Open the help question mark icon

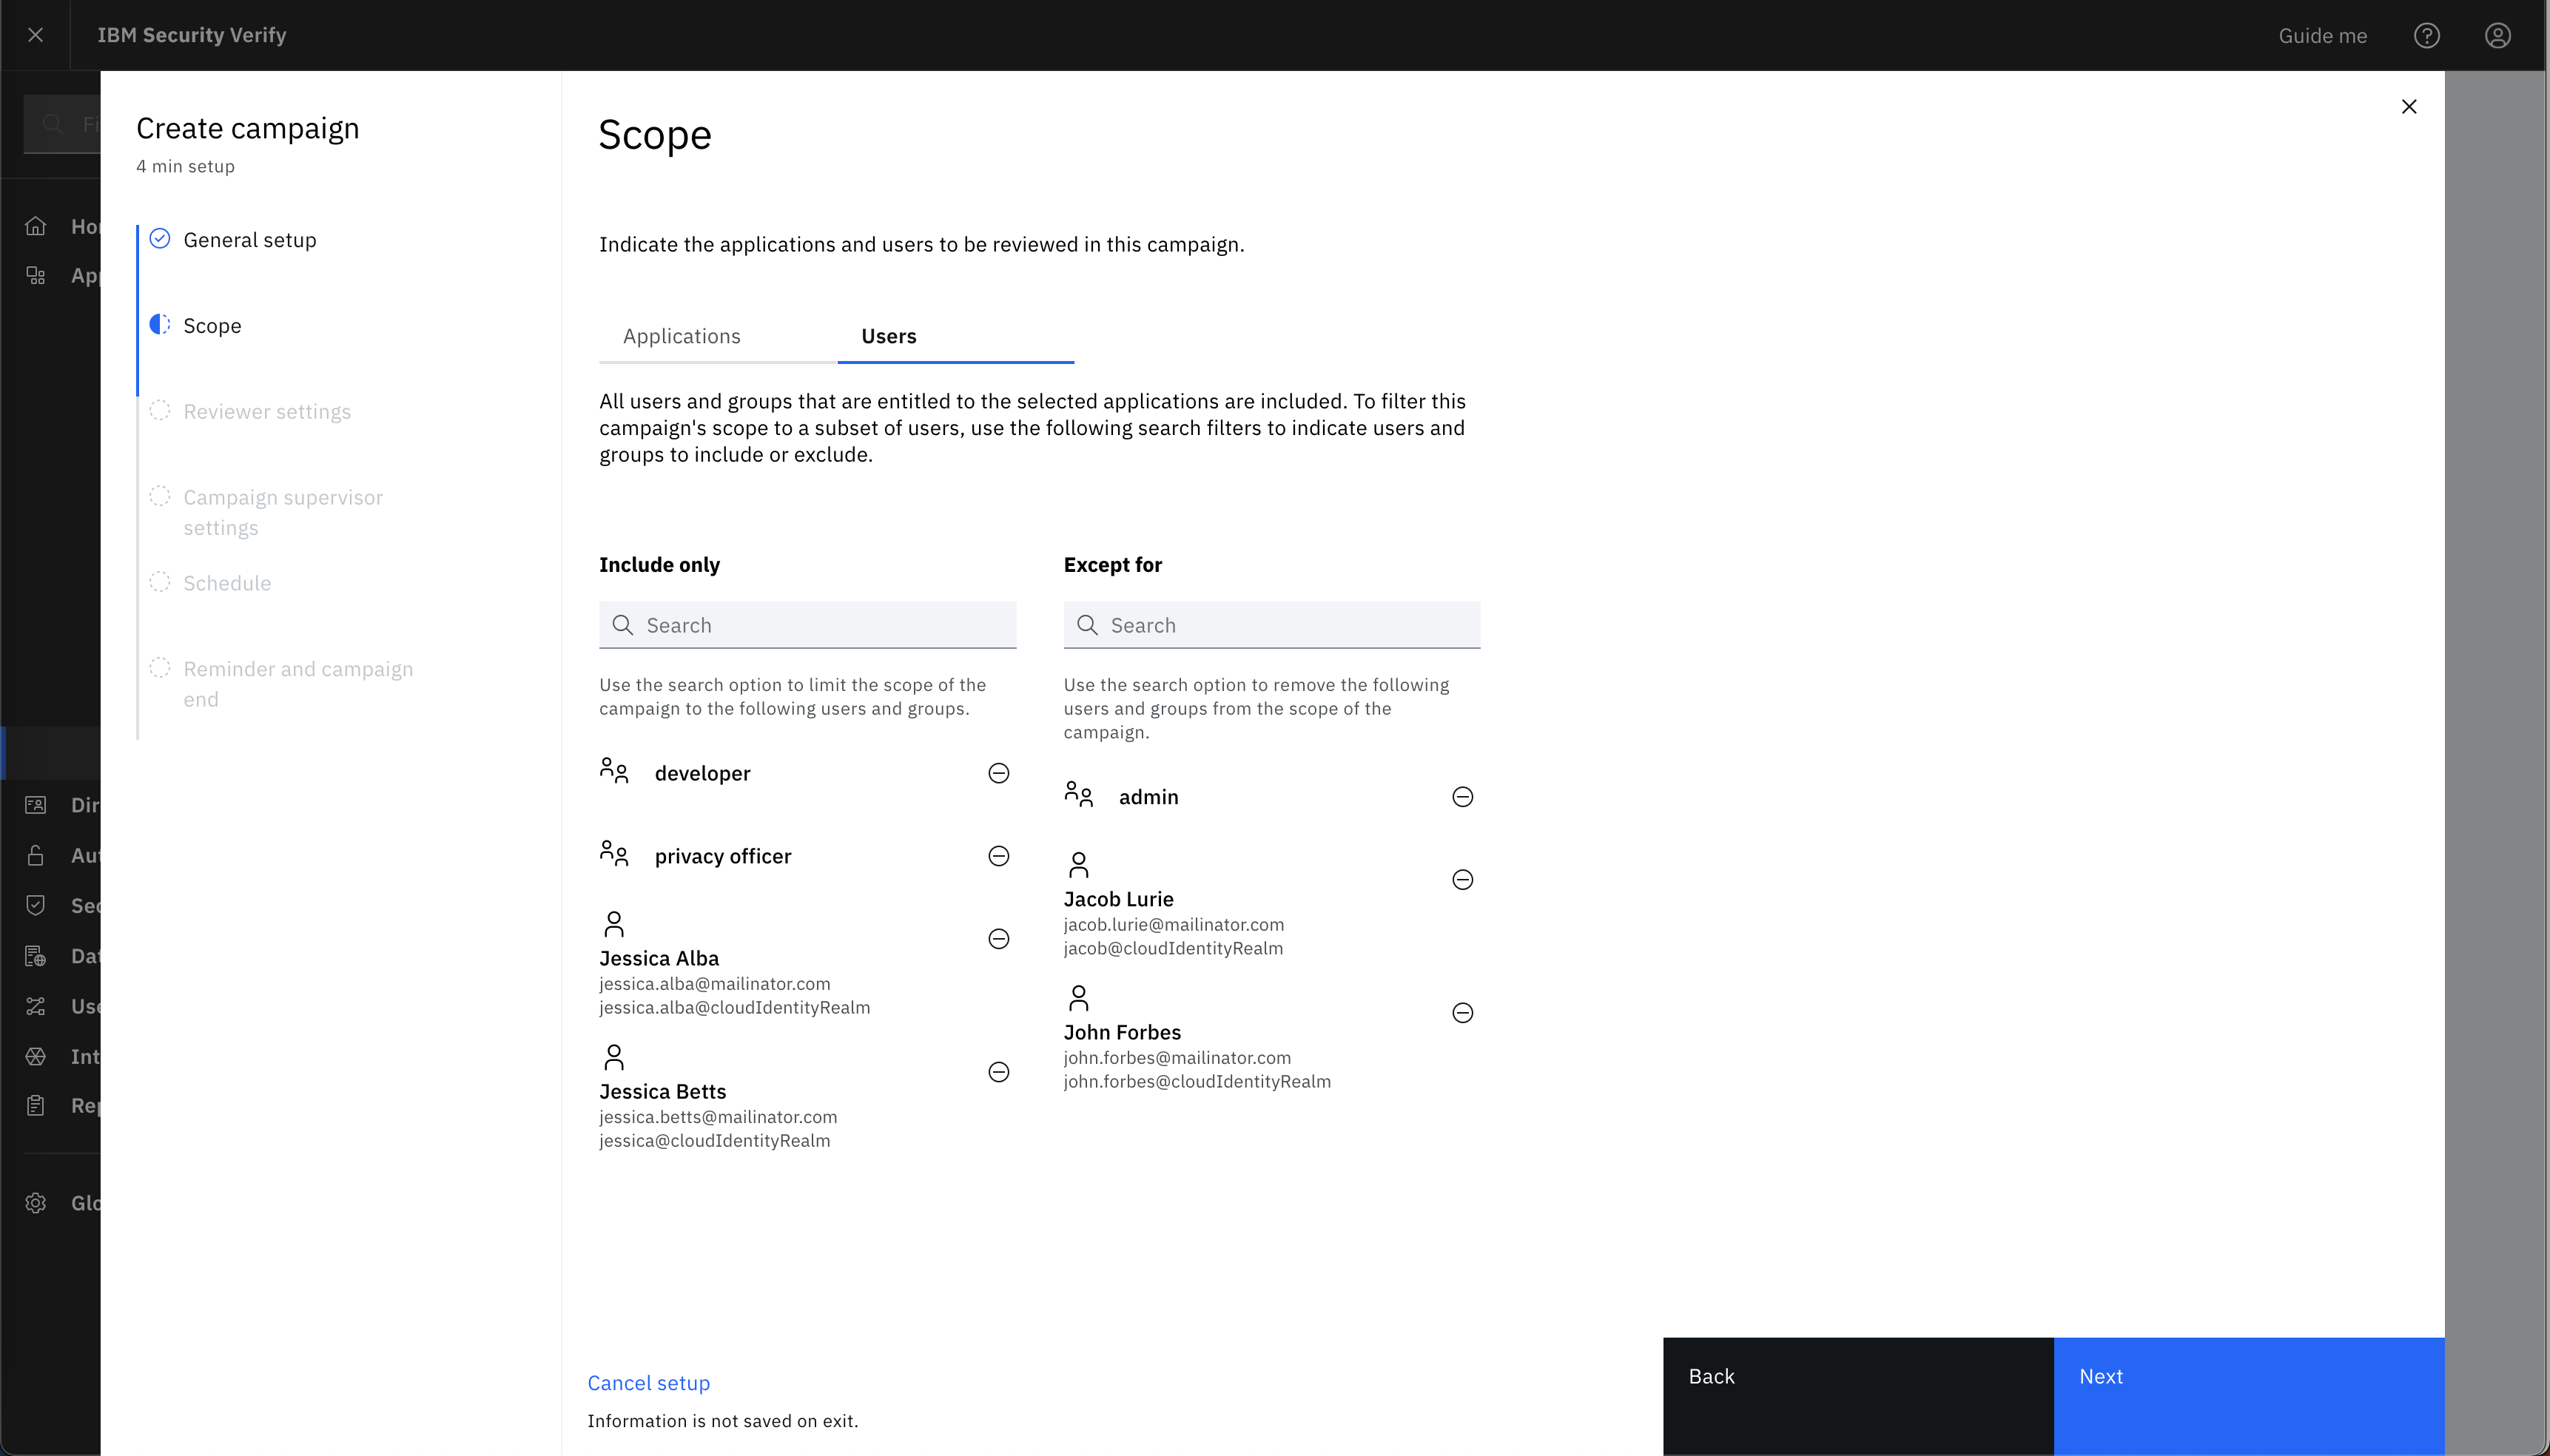click(2426, 36)
